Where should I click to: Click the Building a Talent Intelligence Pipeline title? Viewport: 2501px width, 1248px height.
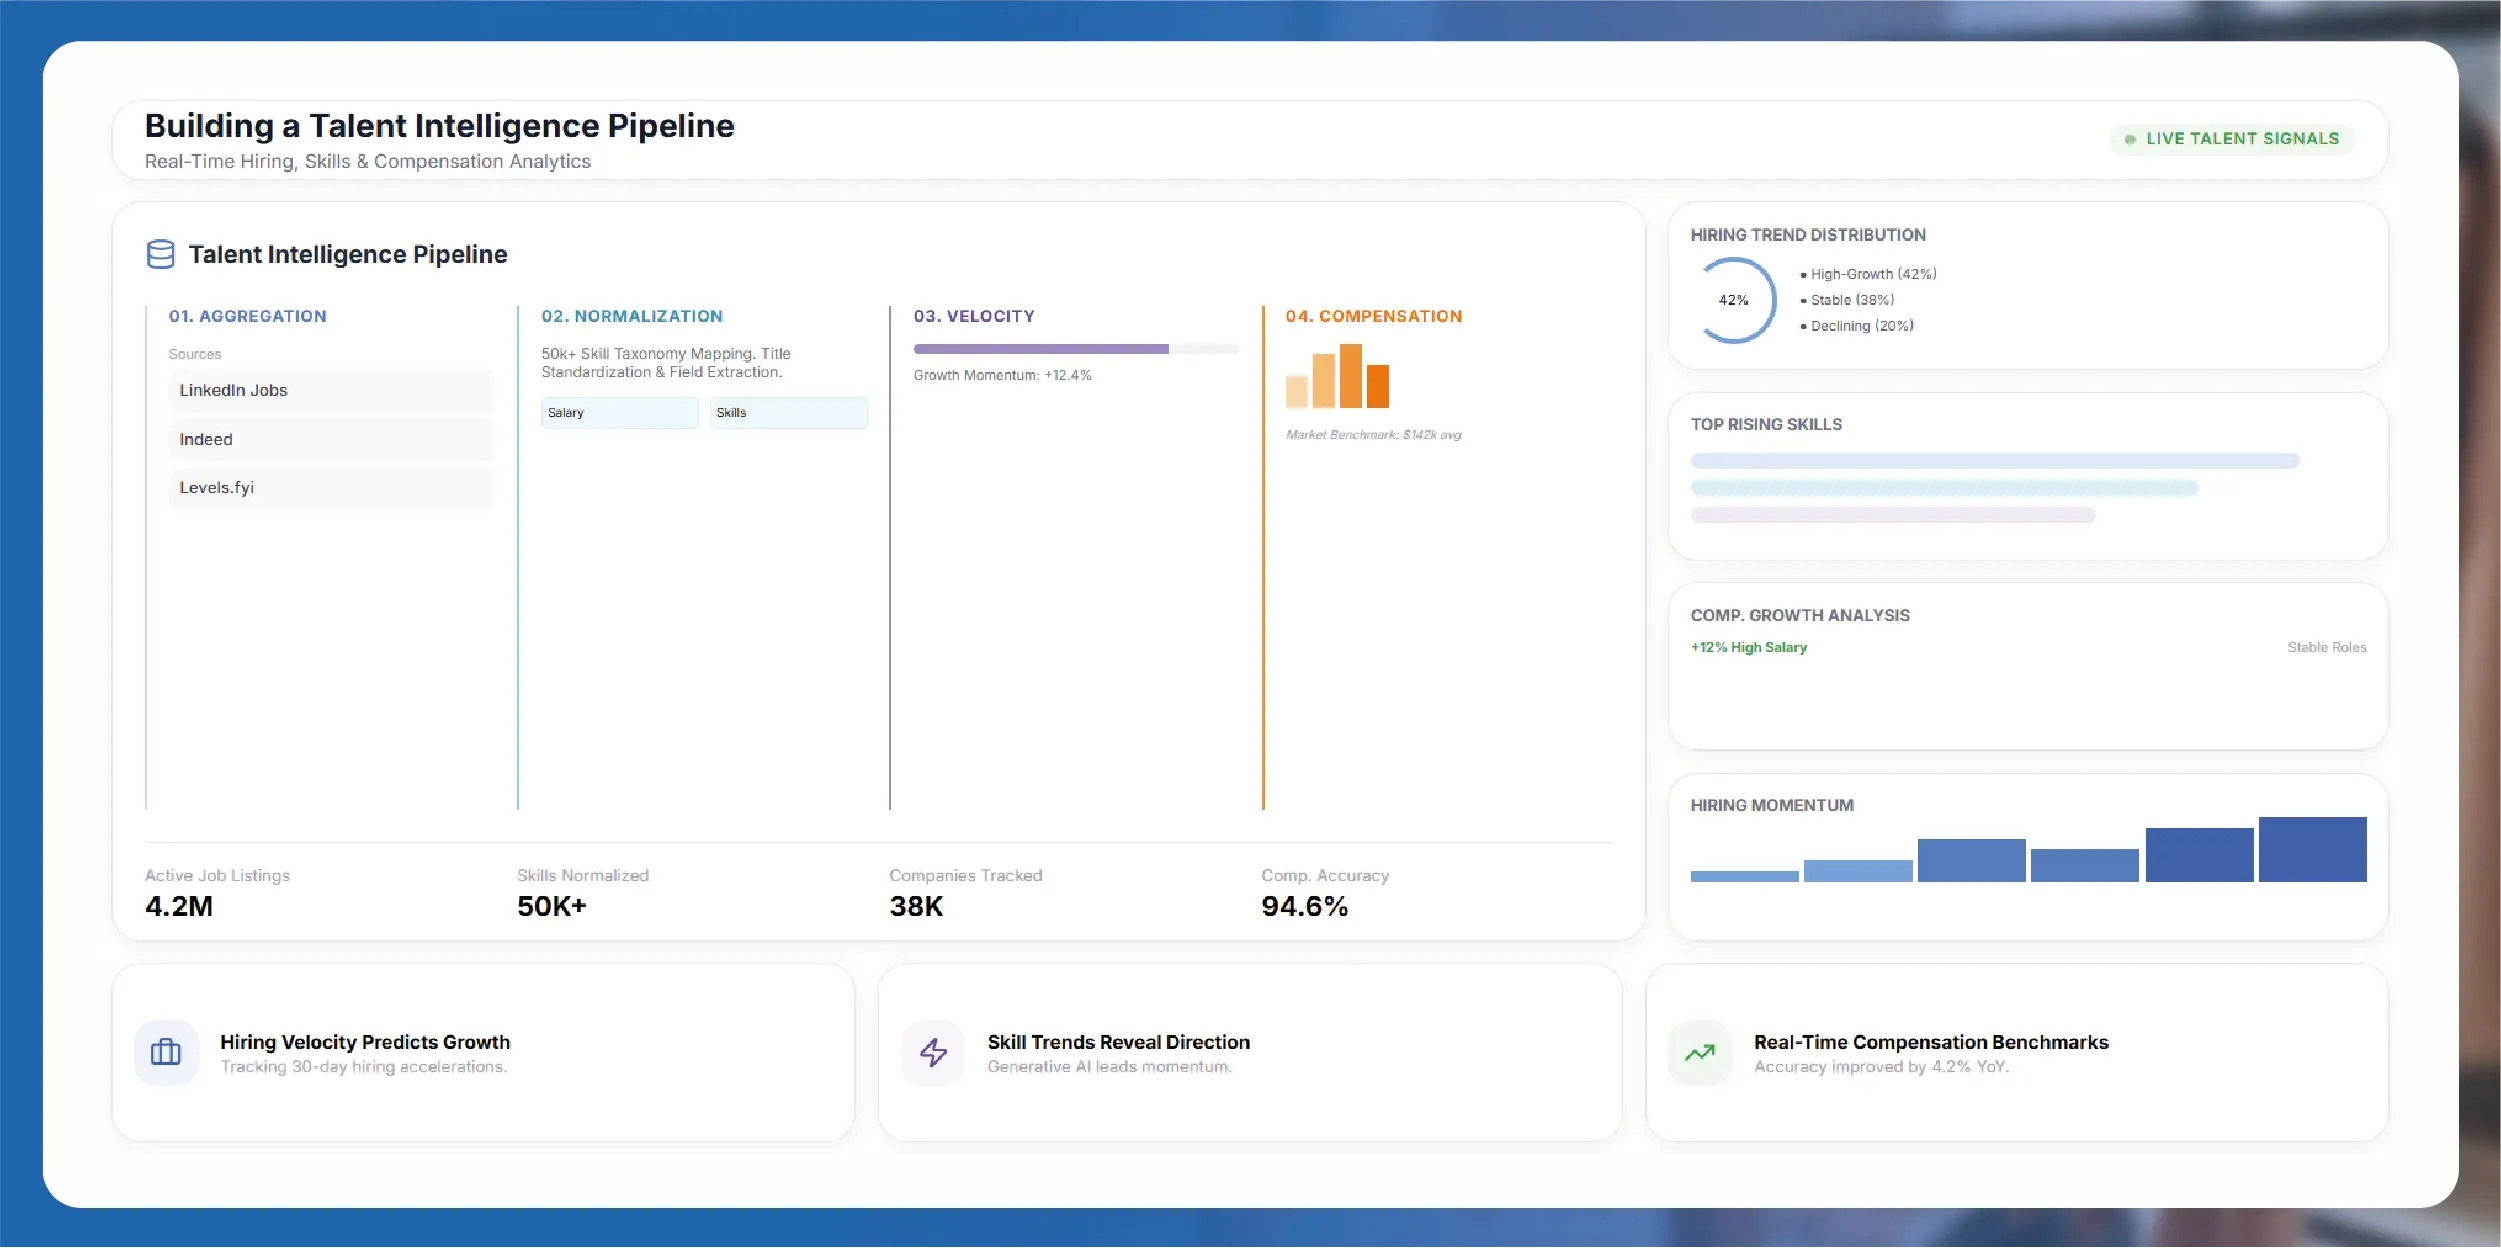click(x=440, y=126)
